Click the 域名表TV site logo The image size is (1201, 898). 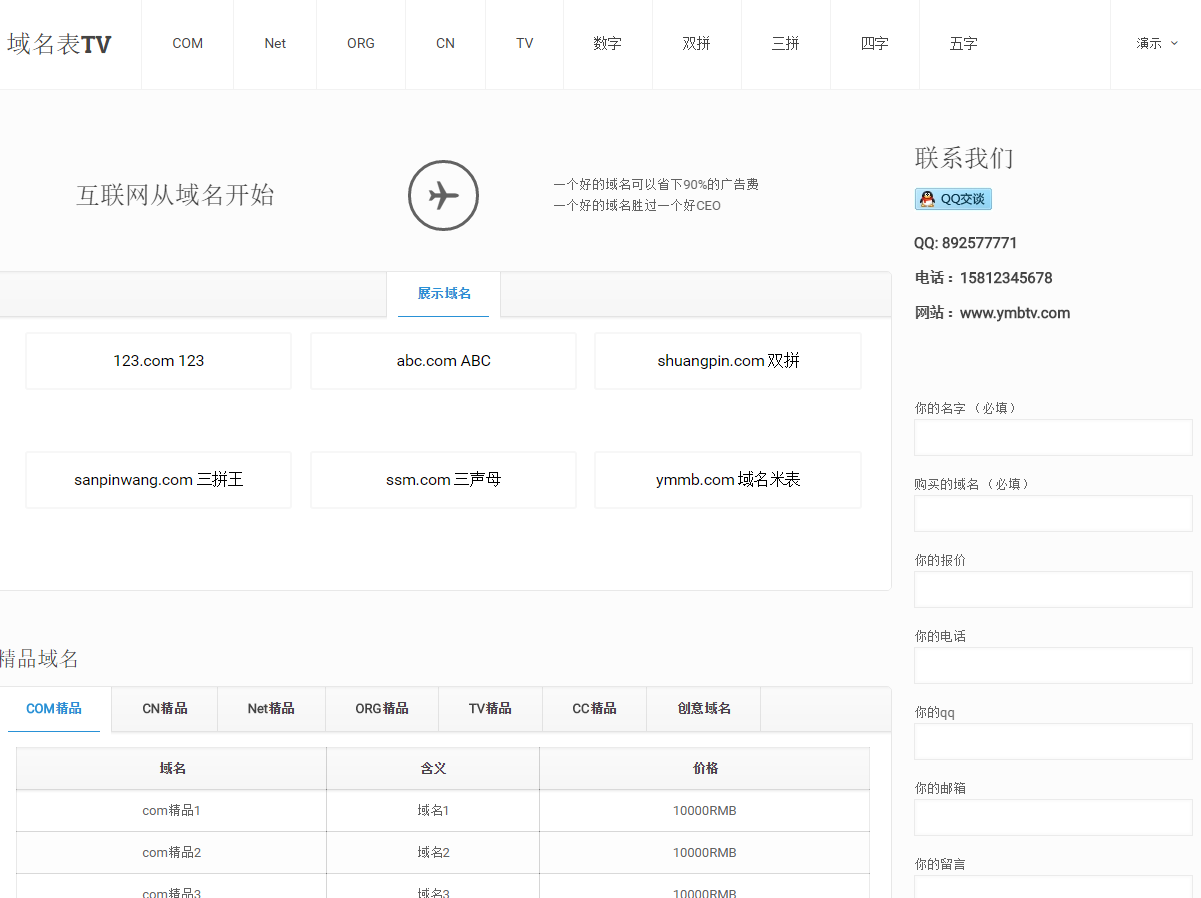[59, 44]
